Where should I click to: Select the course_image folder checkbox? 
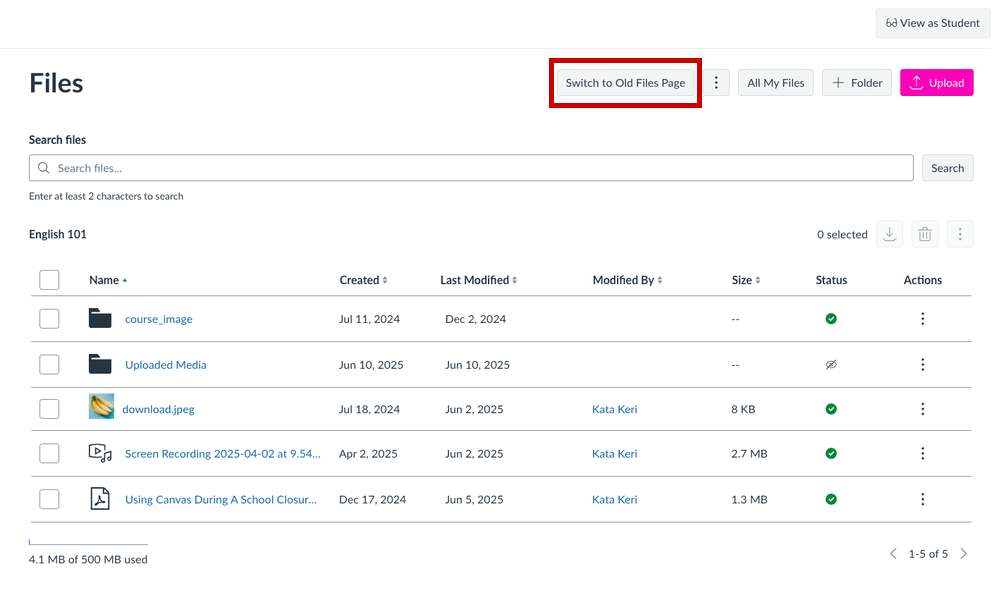pyautogui.click(x=49, y=319)
